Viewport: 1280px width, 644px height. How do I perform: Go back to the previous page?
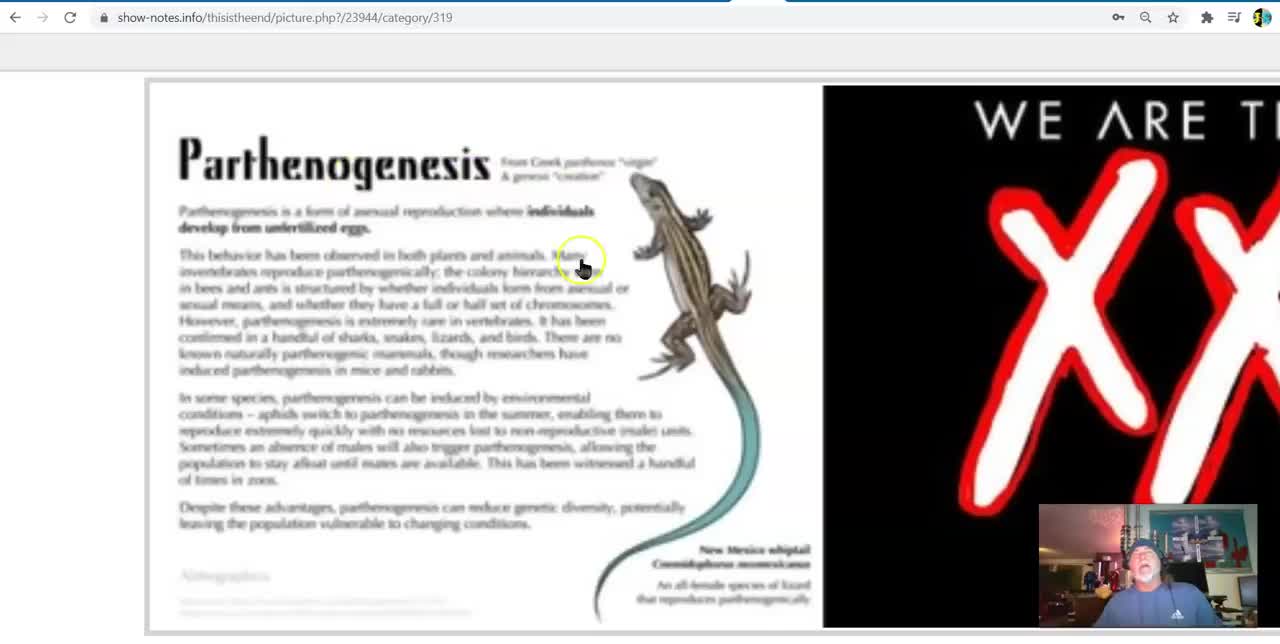point(15,17)
